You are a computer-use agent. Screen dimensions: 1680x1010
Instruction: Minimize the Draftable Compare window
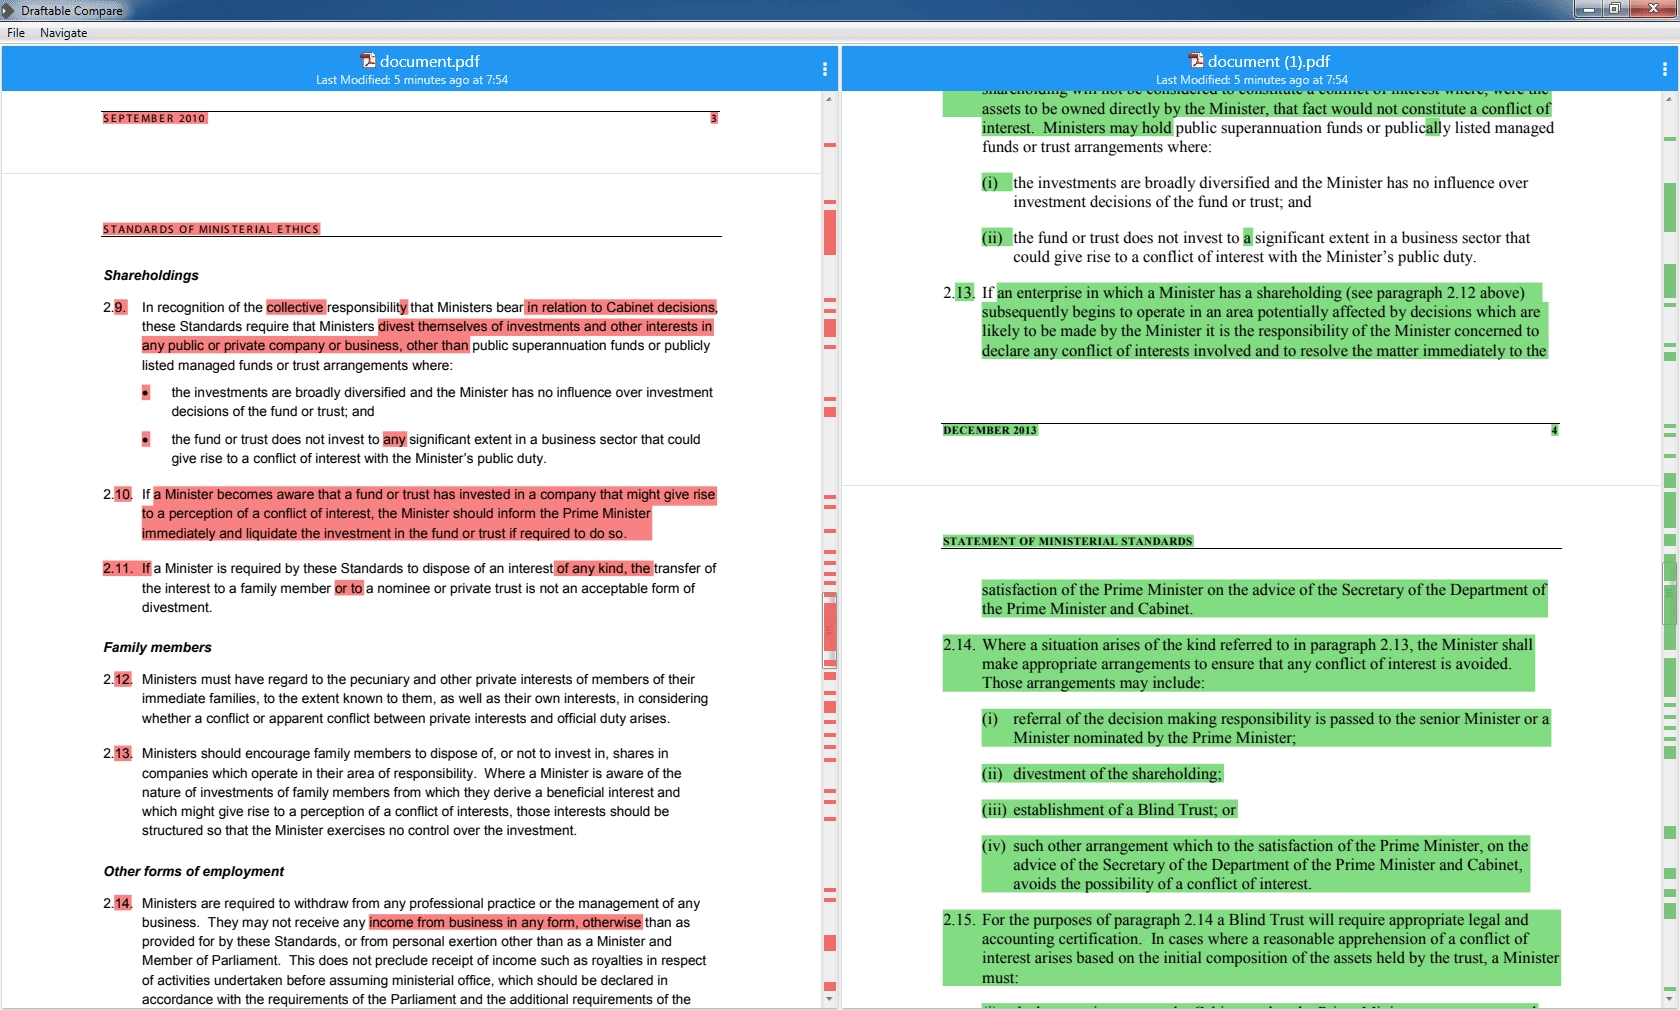tap(1587, 8)
